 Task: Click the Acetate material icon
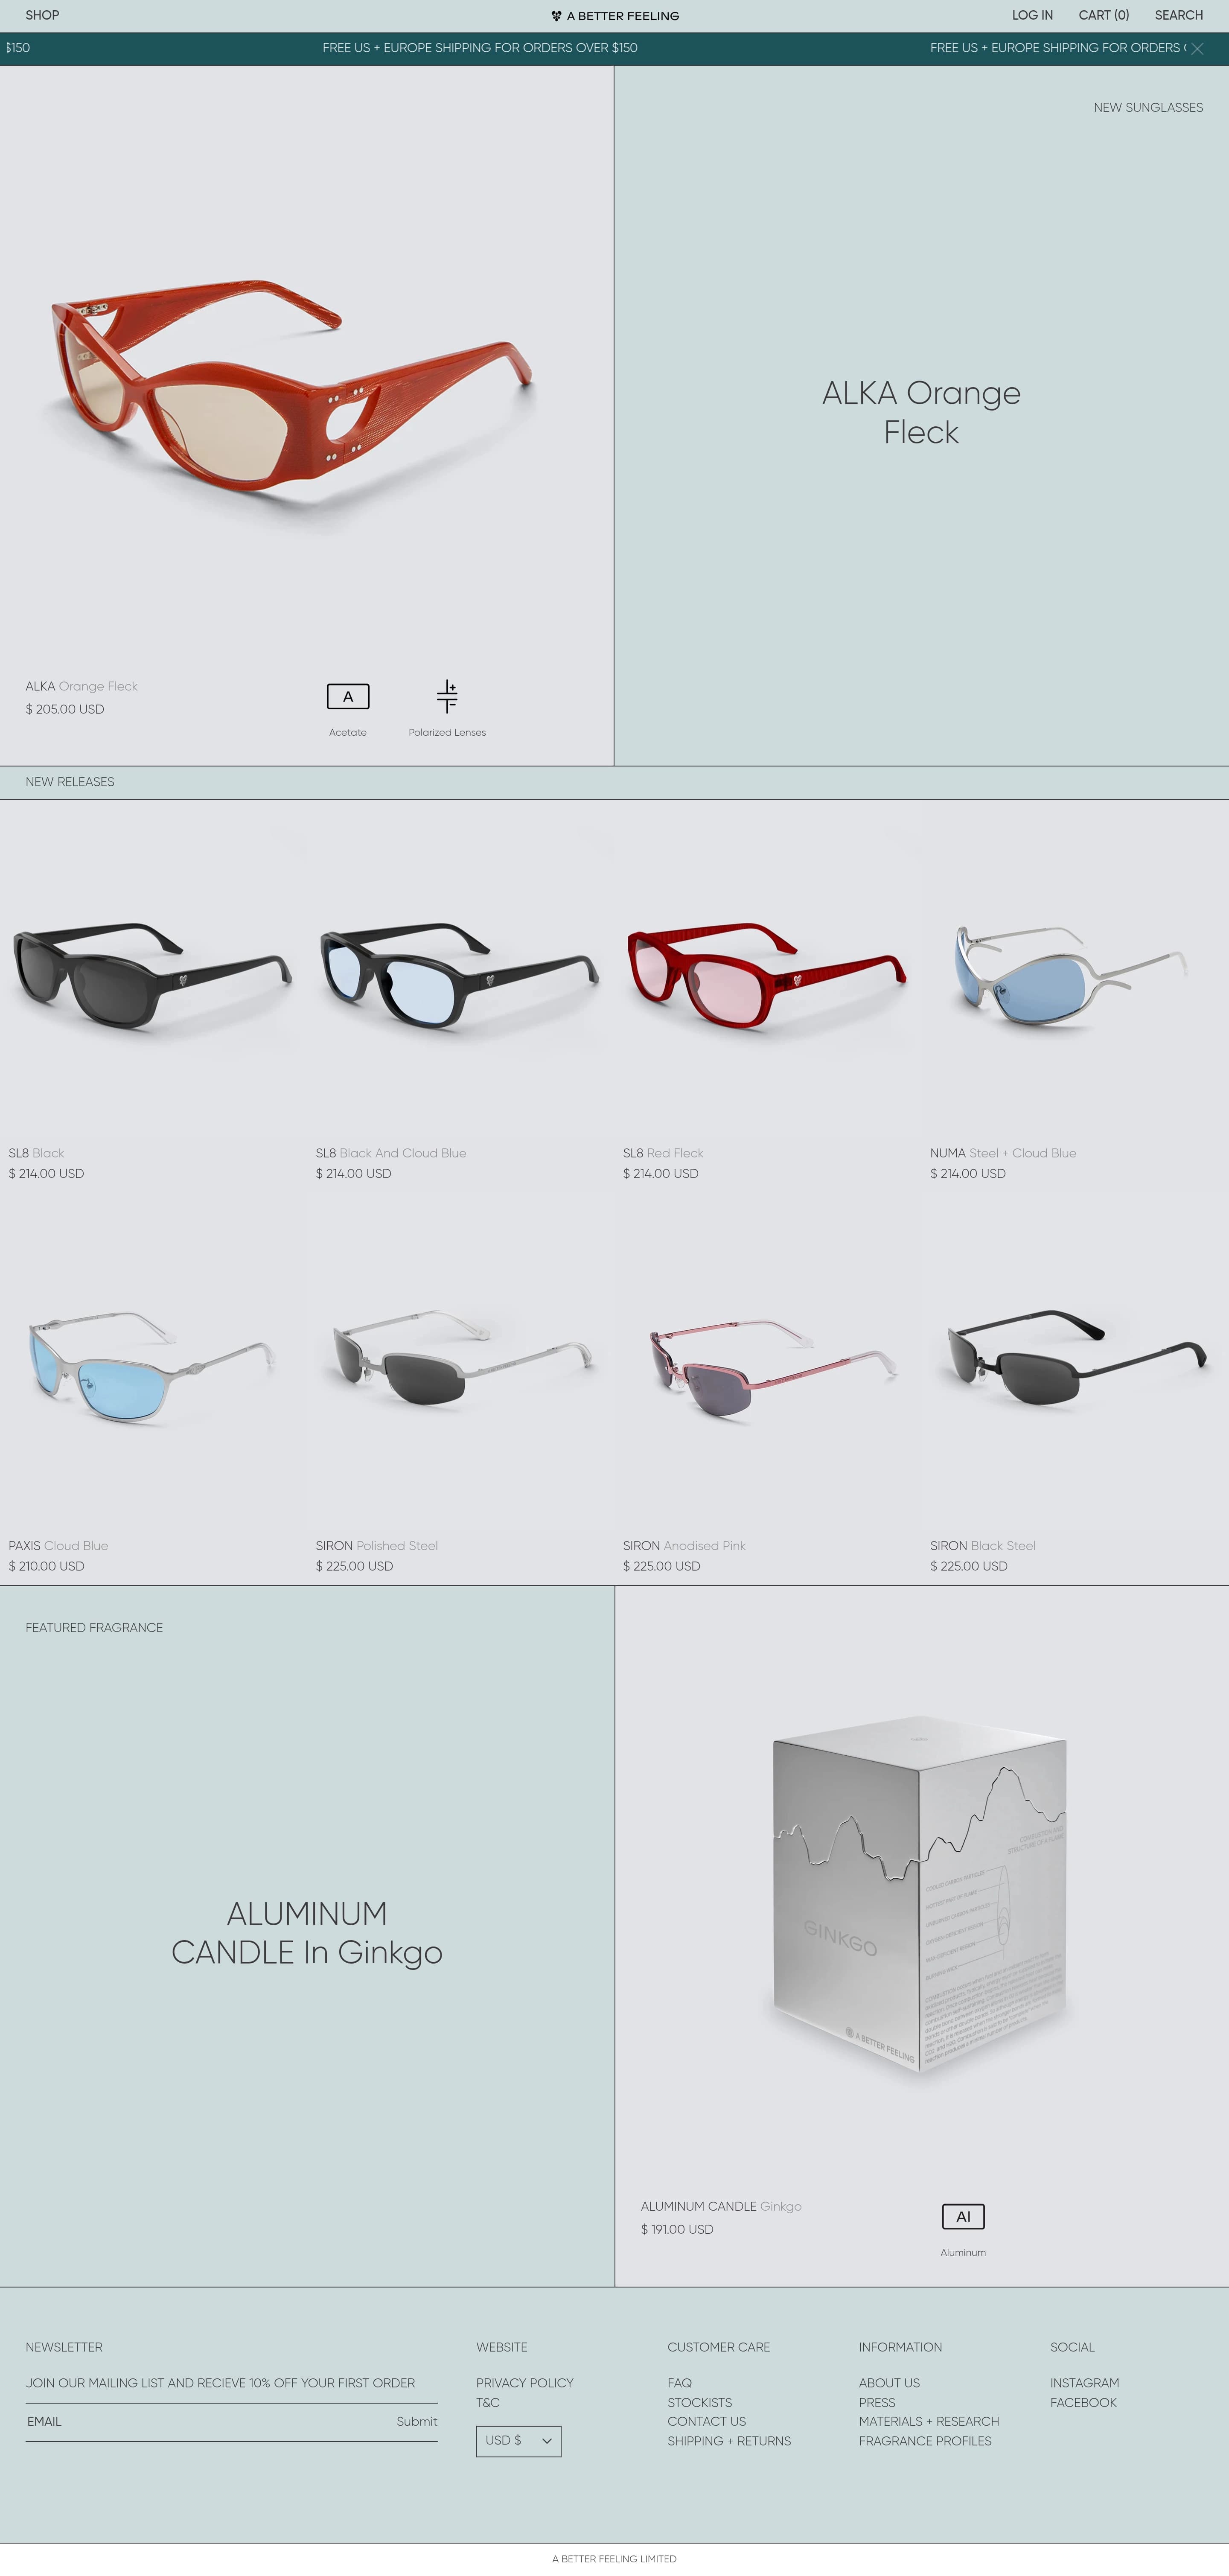348,696
